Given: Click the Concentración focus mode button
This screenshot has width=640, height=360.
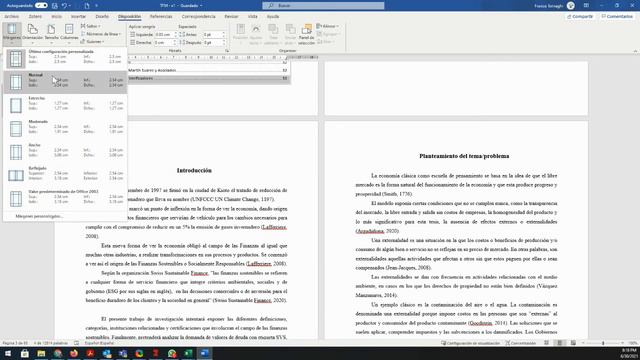Looking at the screenshot, I should point(521,343).
